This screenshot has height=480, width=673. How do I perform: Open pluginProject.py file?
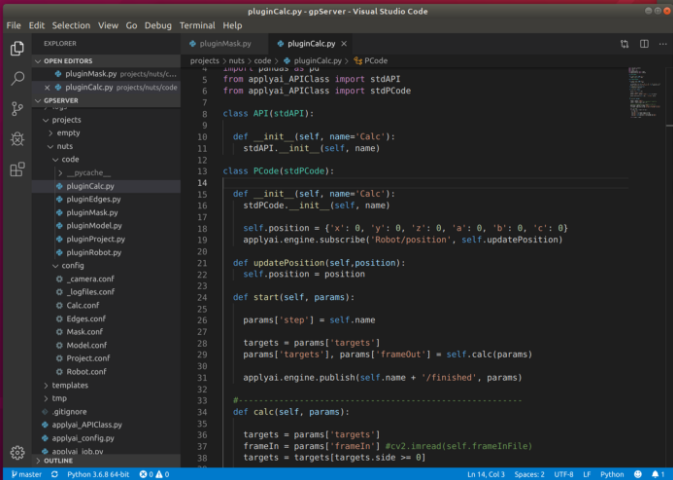tap(106, 239)
